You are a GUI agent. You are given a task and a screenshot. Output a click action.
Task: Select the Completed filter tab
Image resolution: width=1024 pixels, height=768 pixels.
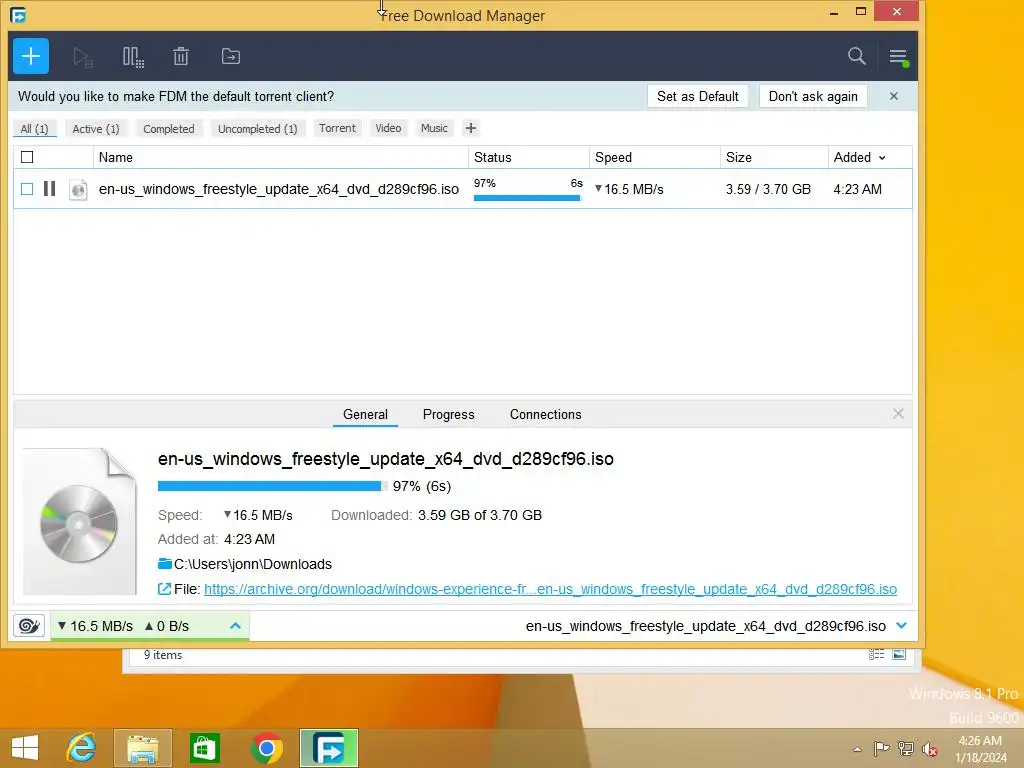[x=168, y=129]
